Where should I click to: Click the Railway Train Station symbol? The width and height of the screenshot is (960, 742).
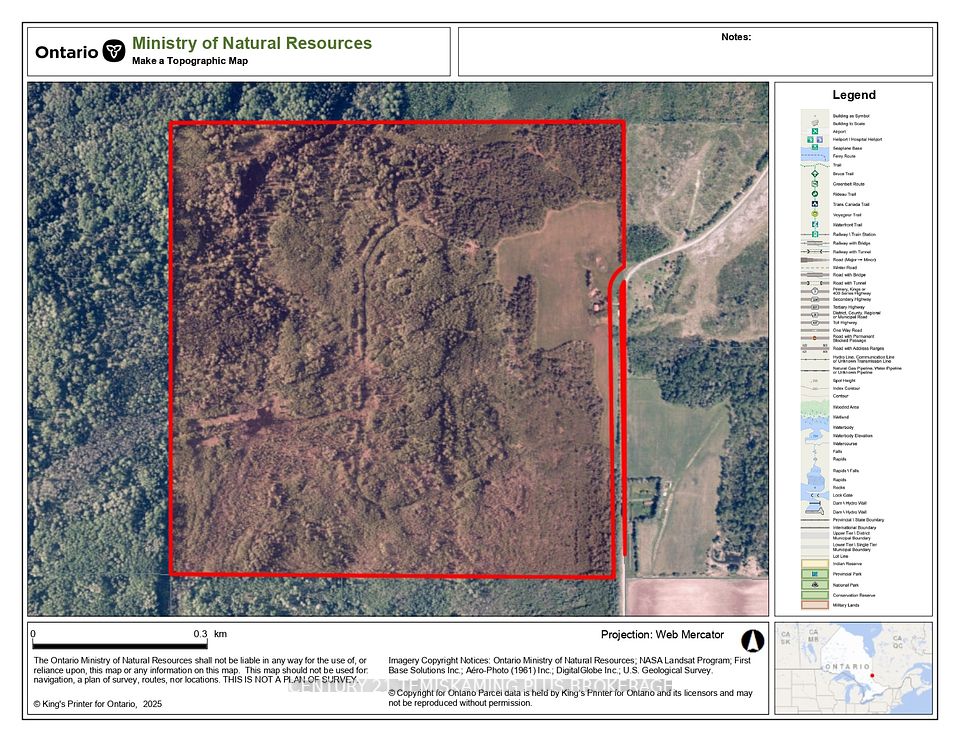click(815, 234)
